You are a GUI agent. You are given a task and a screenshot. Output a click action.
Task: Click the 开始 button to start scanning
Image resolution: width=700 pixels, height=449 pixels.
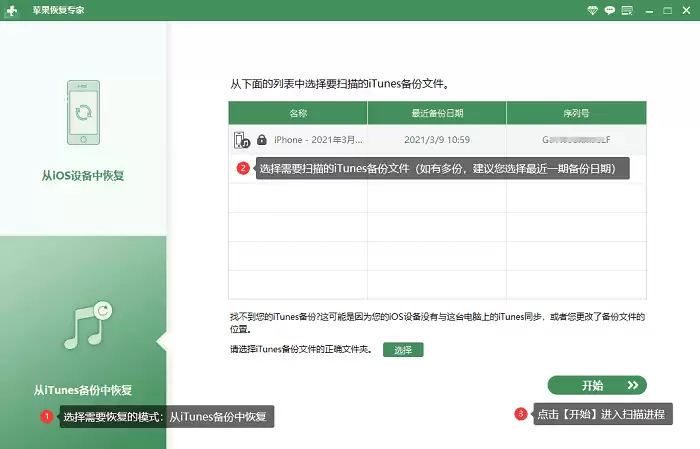[x=597, y=385]
